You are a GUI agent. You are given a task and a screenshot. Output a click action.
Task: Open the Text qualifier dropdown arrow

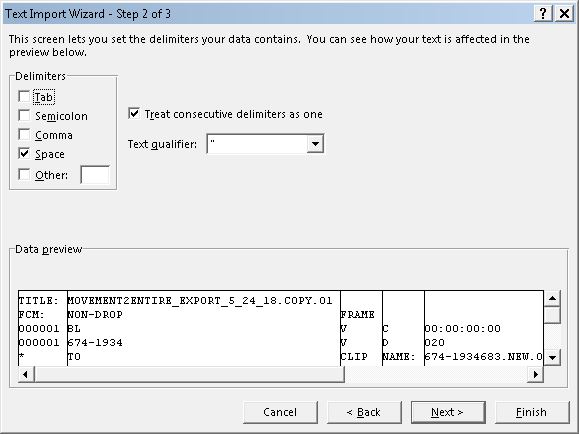click(315, 144)
